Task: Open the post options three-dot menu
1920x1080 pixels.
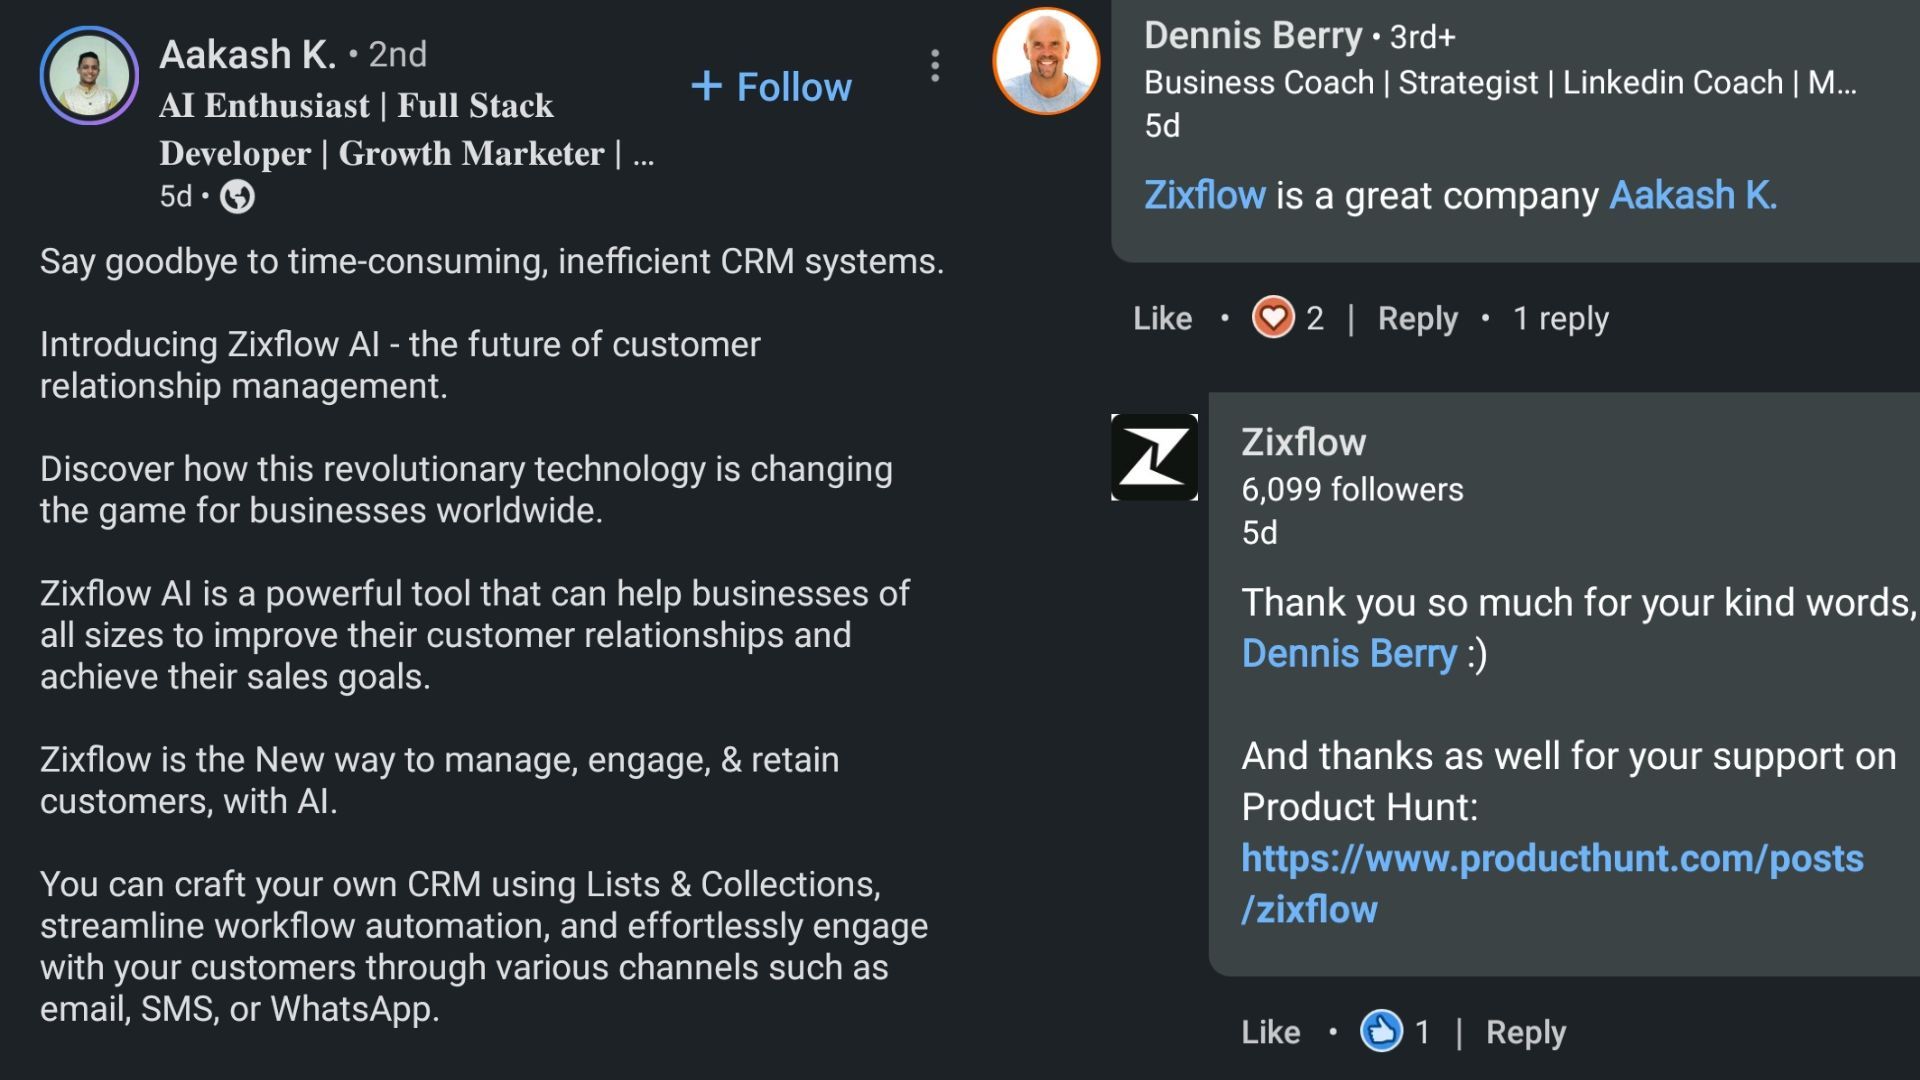Action: click(x=935, y=67)
